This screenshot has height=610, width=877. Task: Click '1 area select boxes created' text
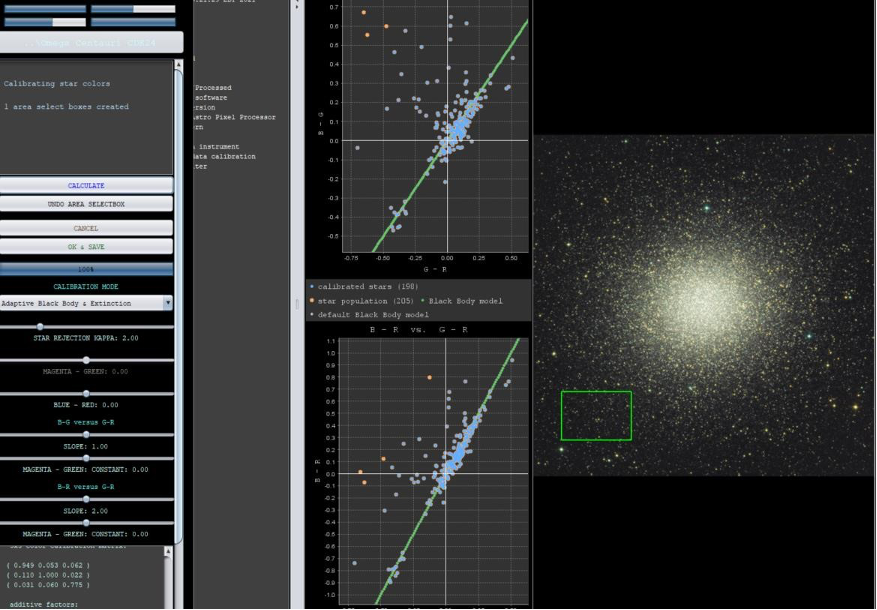(x=66, y=107)
